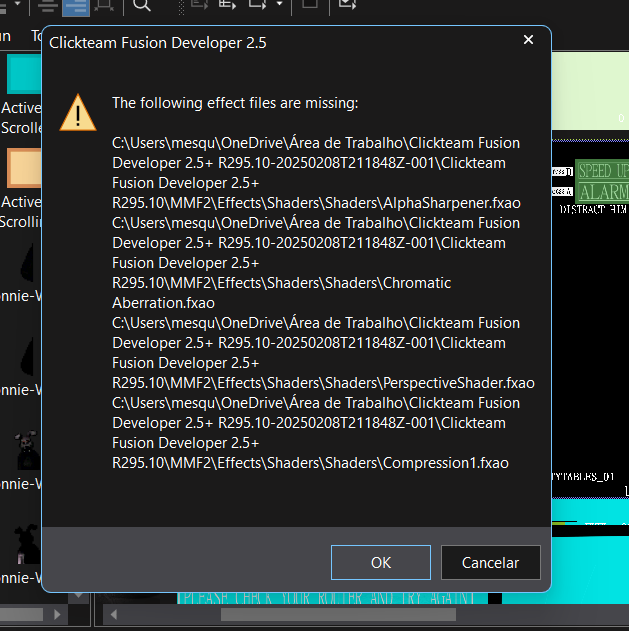Select the magnifier zoom tool in toolbar
The width and height of the screenshot is (629, 631).
point(141,5)
